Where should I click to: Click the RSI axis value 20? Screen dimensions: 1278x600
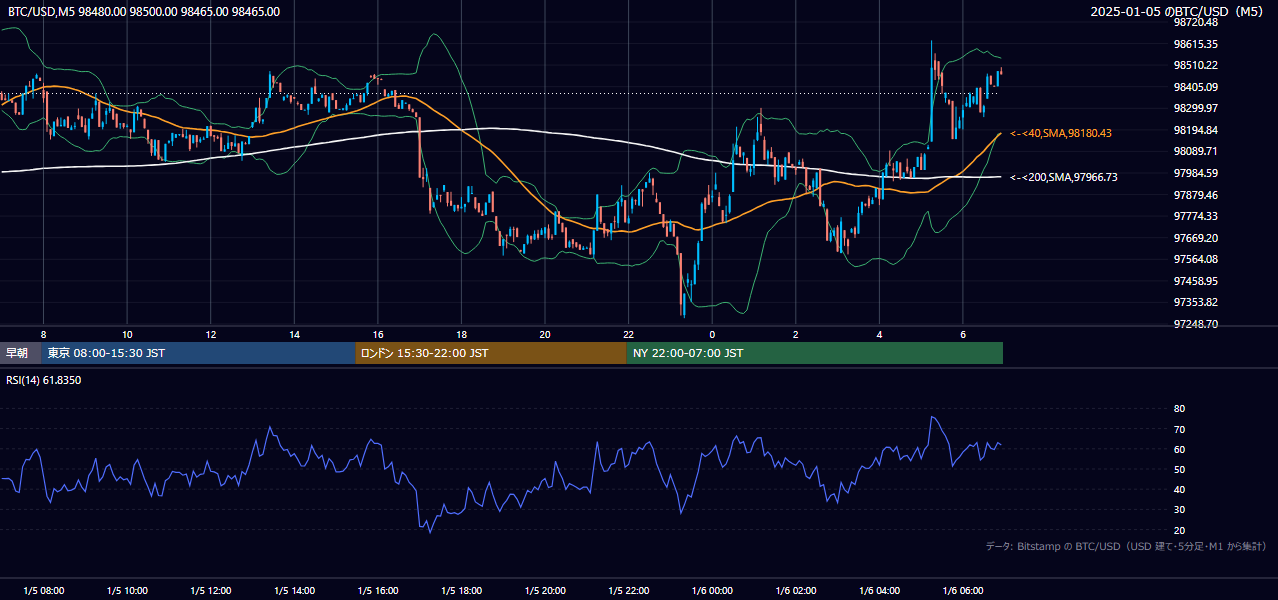1179,530
